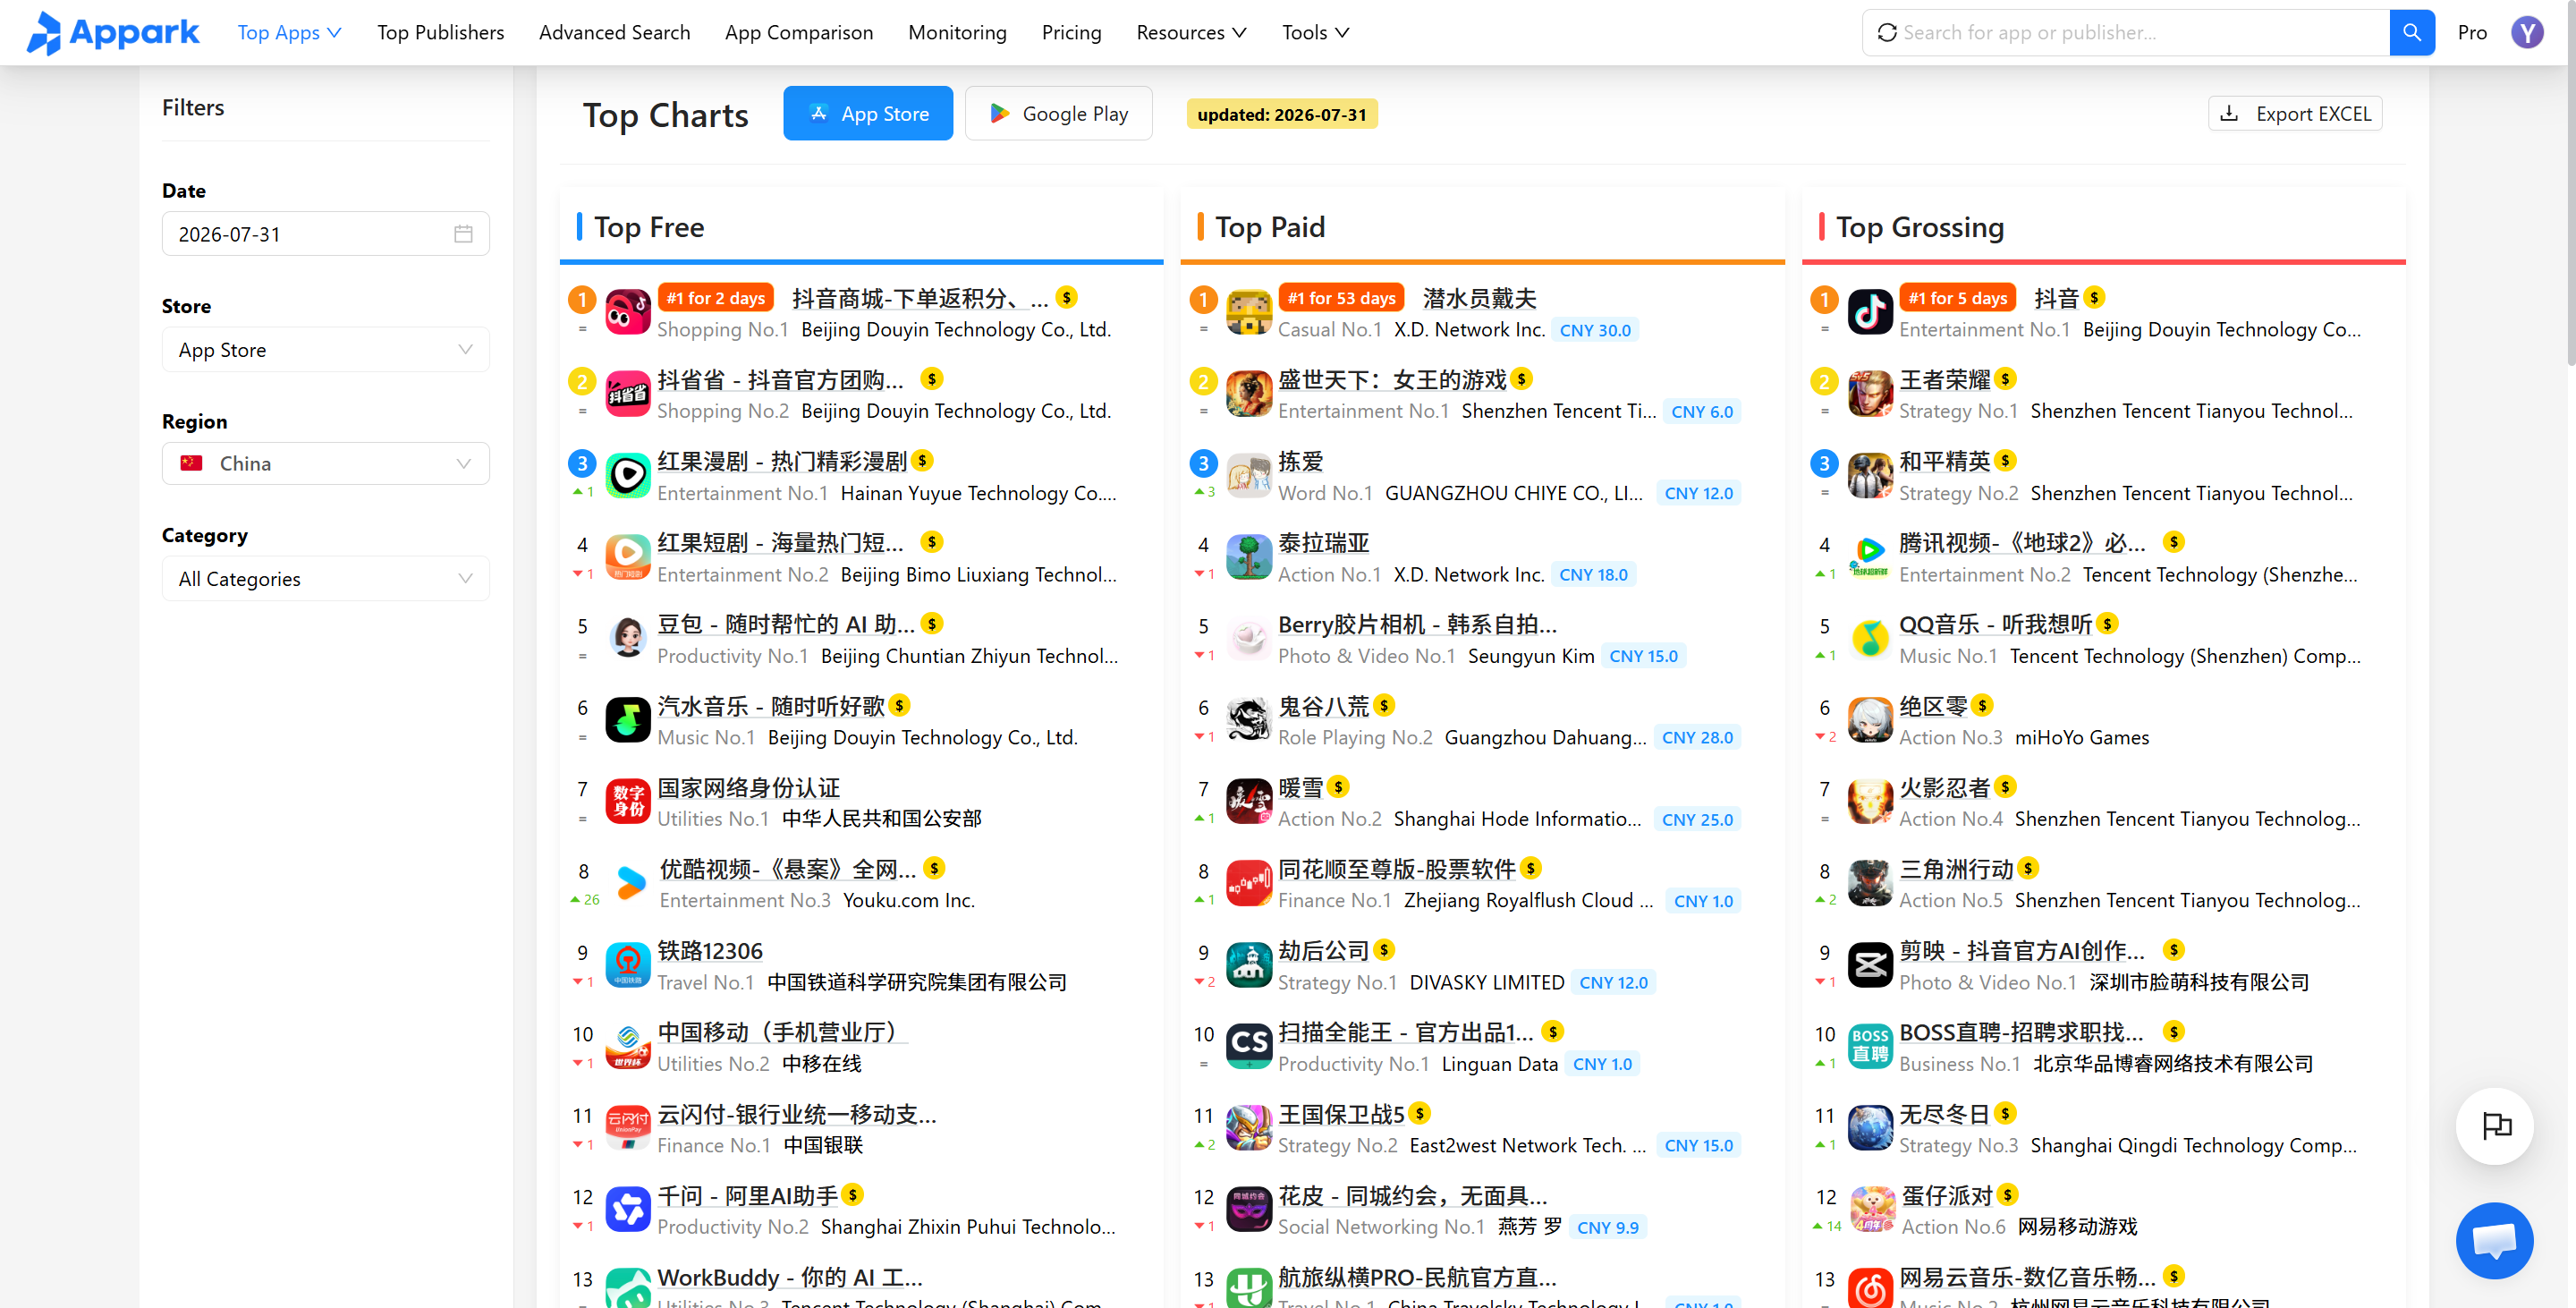The height and width of the screenshot is (1308, 2576).
Task: Open 中国移动 app icon
Action: 628,1047
